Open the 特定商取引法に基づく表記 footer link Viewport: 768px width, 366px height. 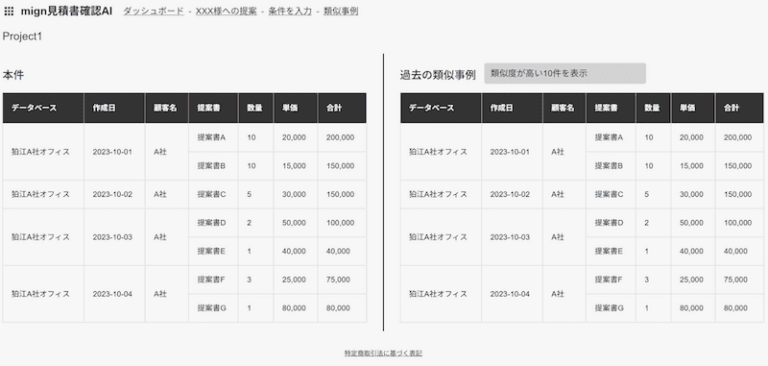(x=383, y=353)
